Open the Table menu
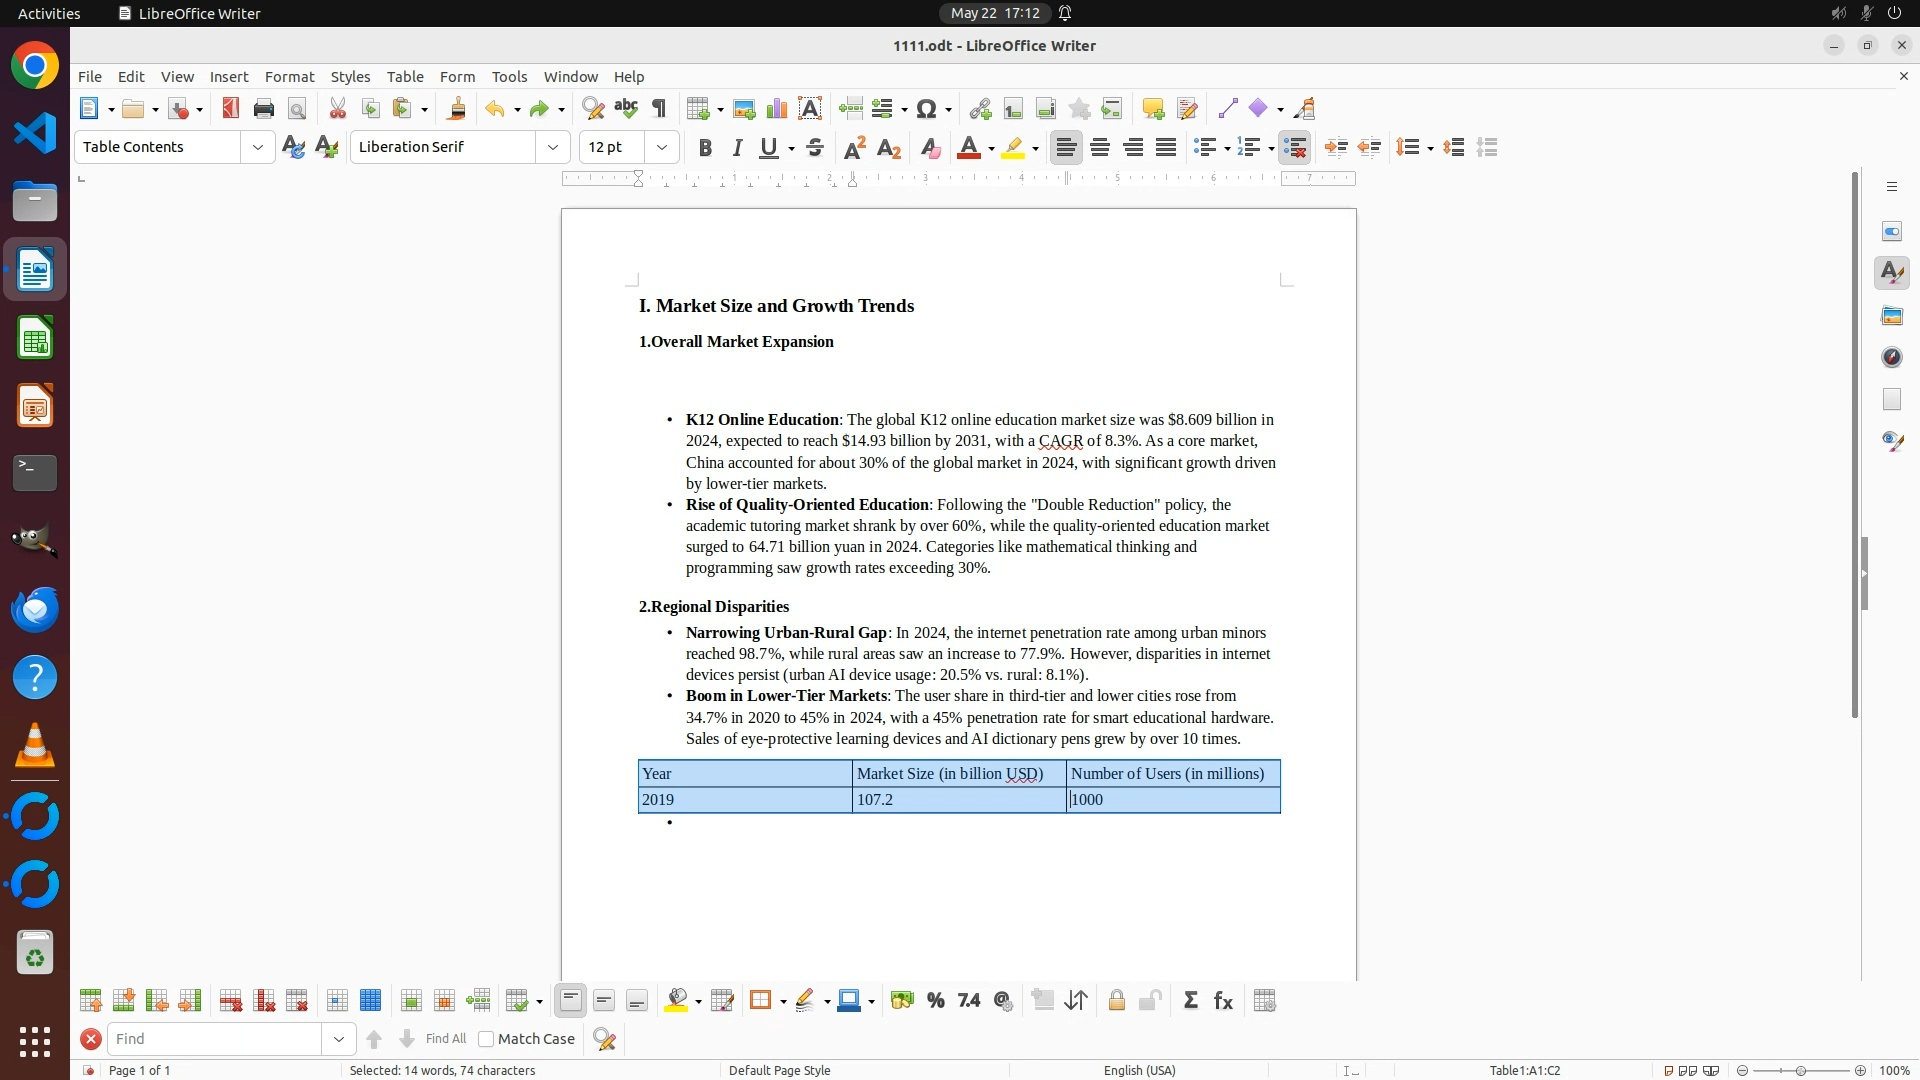 [404, 76]
